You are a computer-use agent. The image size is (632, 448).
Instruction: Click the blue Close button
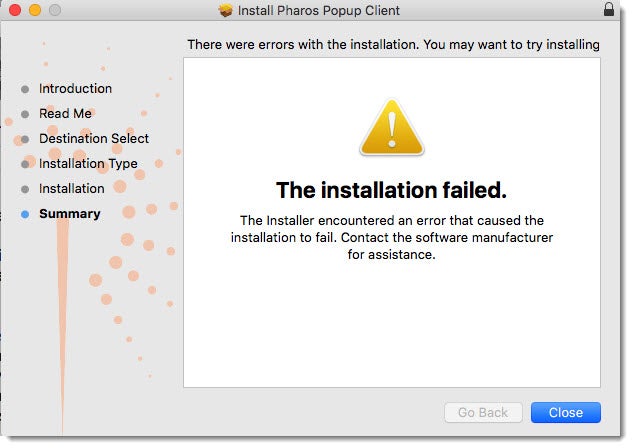(565, 412)
